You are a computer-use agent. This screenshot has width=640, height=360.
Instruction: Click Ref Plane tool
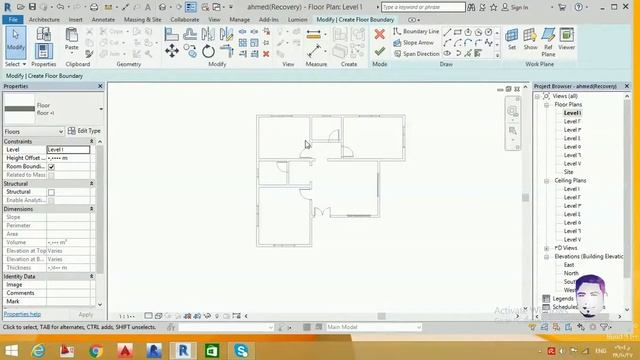548,42
